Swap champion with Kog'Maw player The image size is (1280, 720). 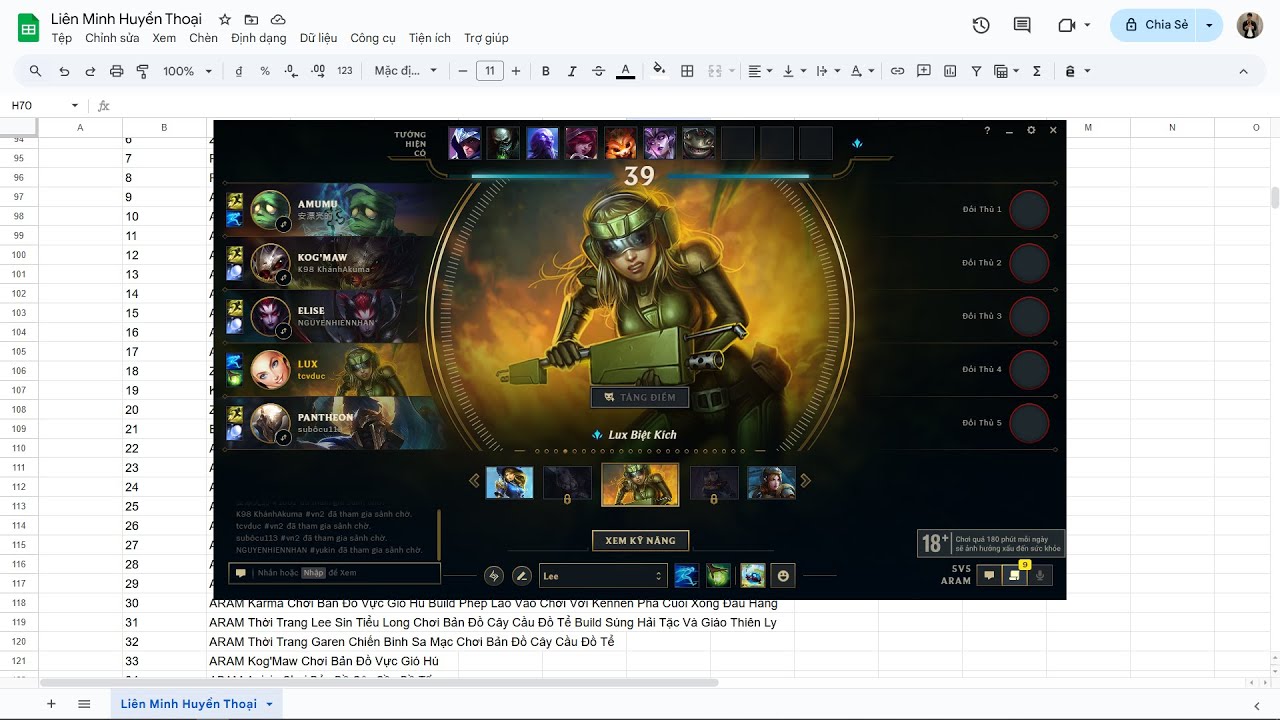pos(283,277)
